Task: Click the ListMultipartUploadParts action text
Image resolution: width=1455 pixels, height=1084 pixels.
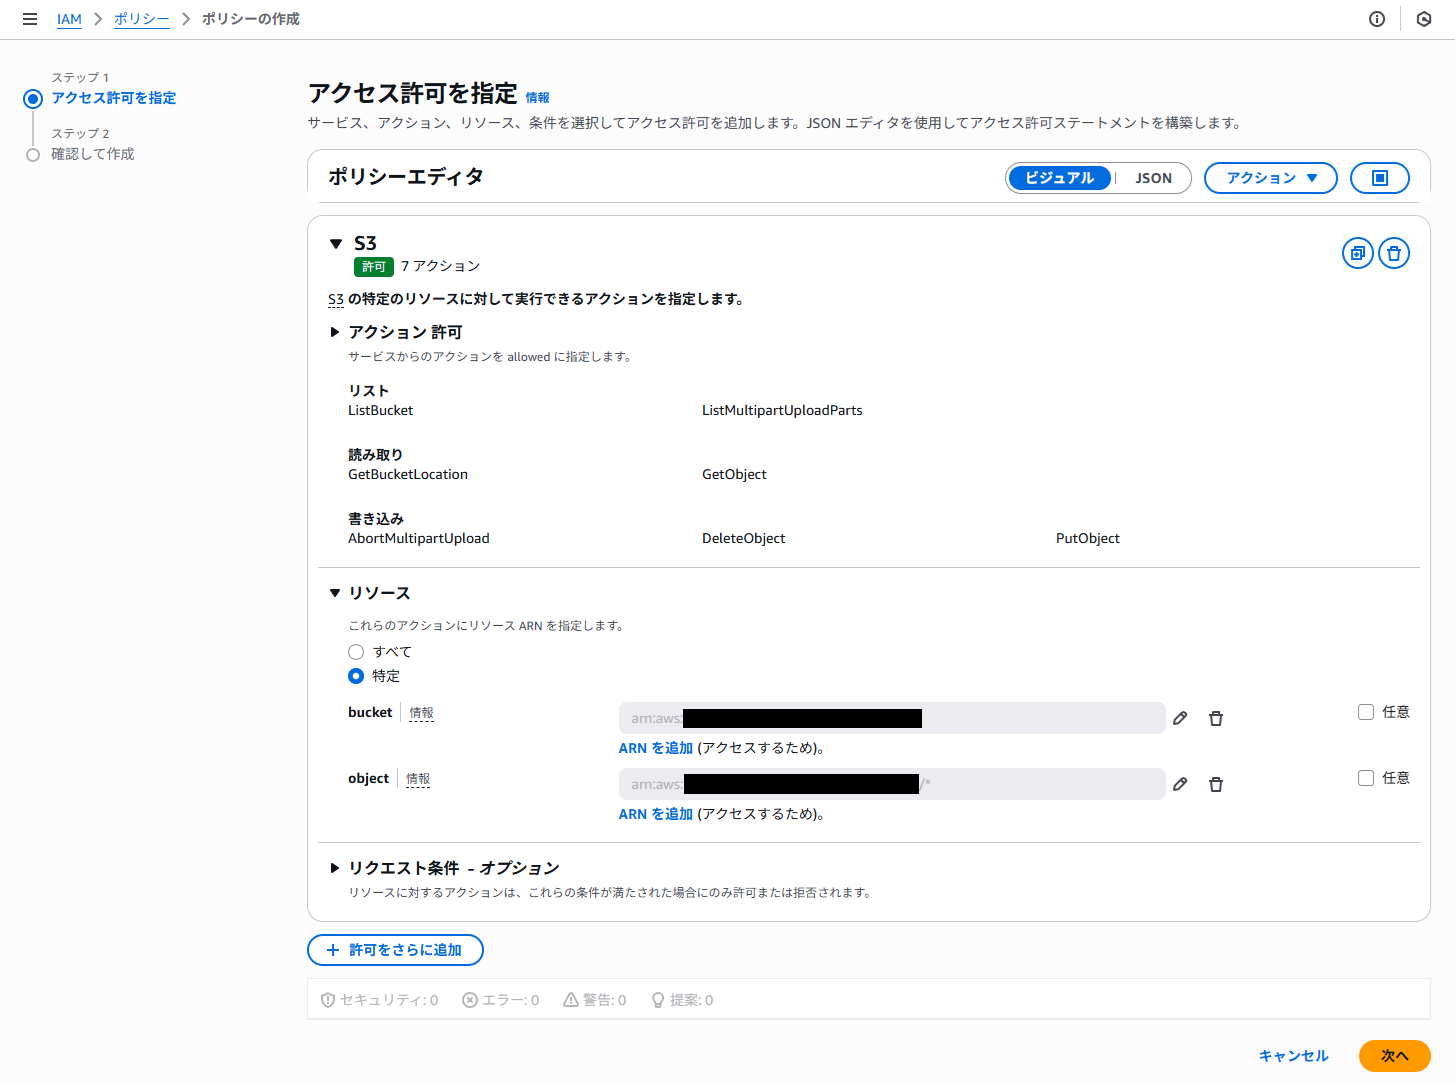Action: click(782, 410)
